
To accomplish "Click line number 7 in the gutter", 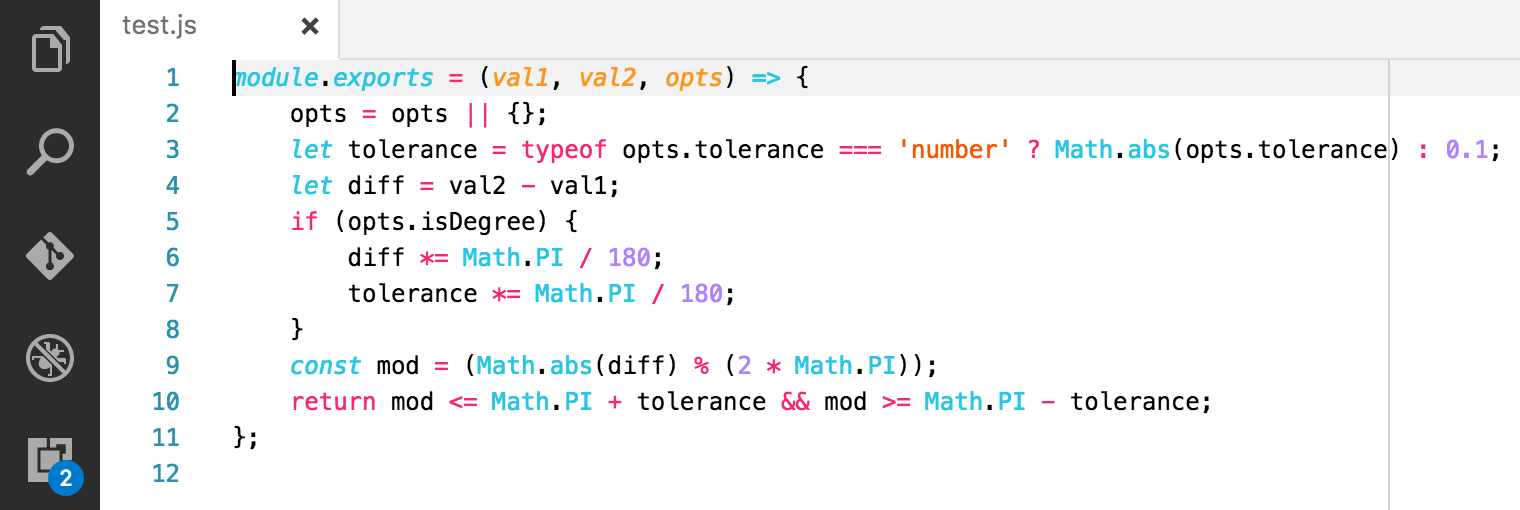I will click(x=172, y=294).
